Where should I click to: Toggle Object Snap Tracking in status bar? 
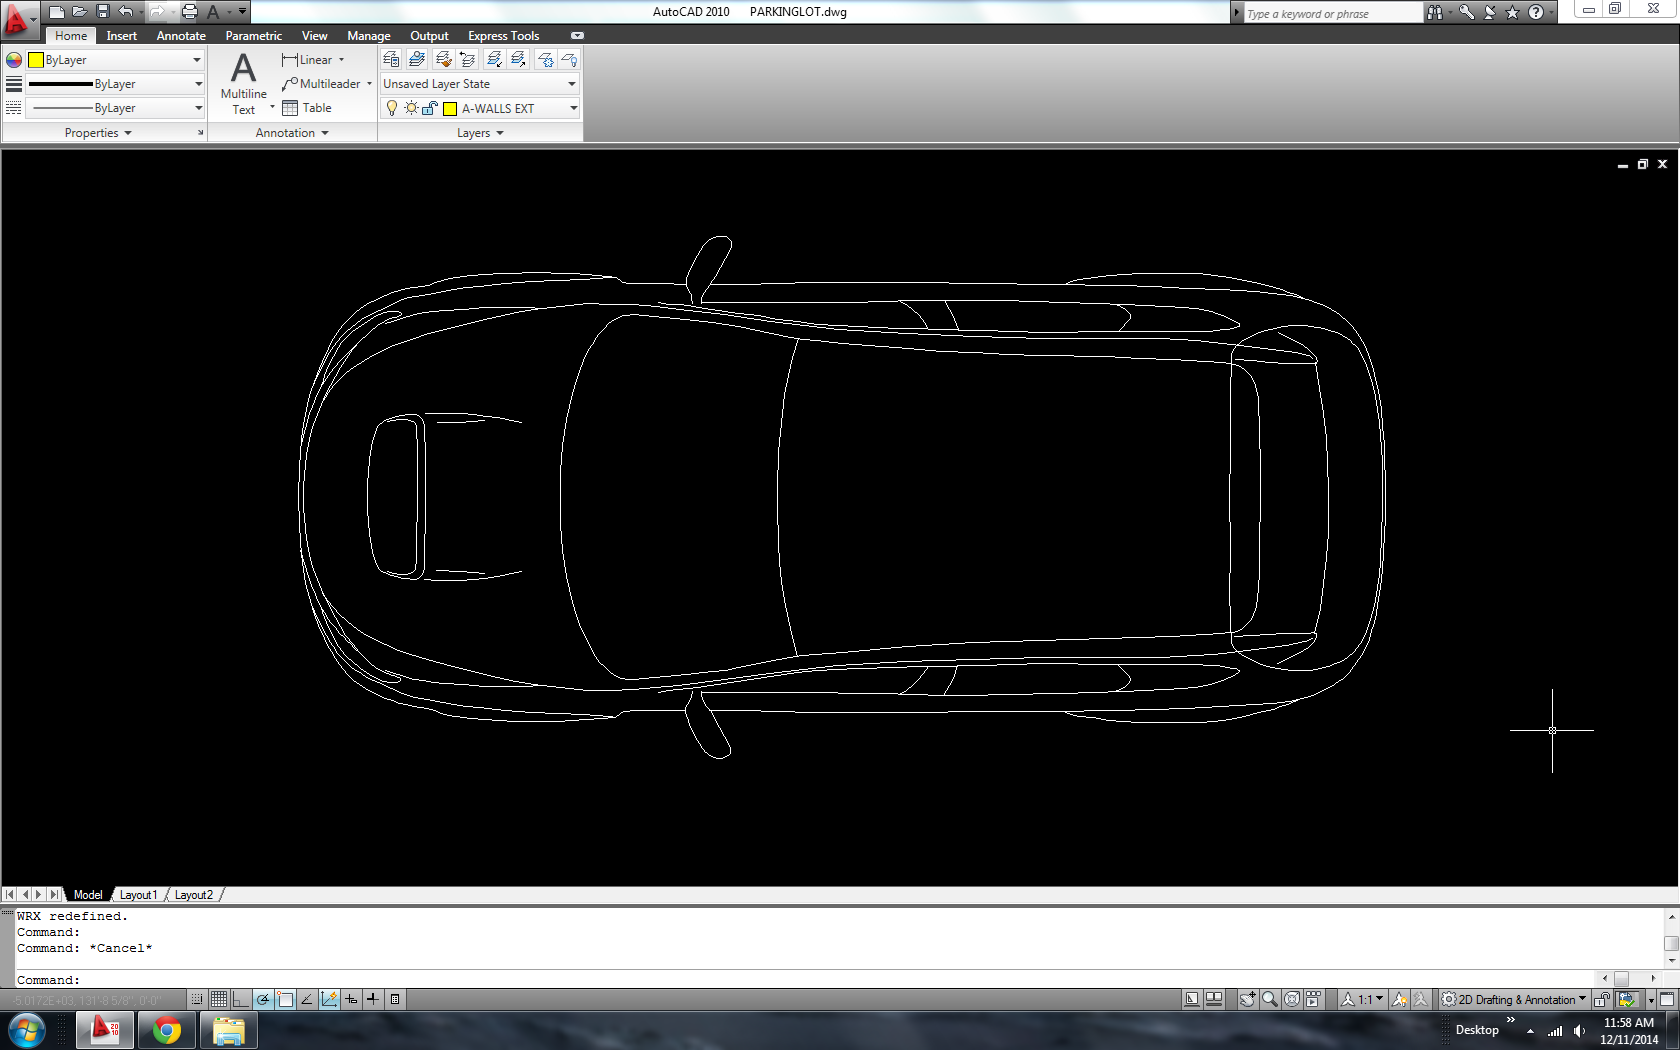click(x=307, y=999)
